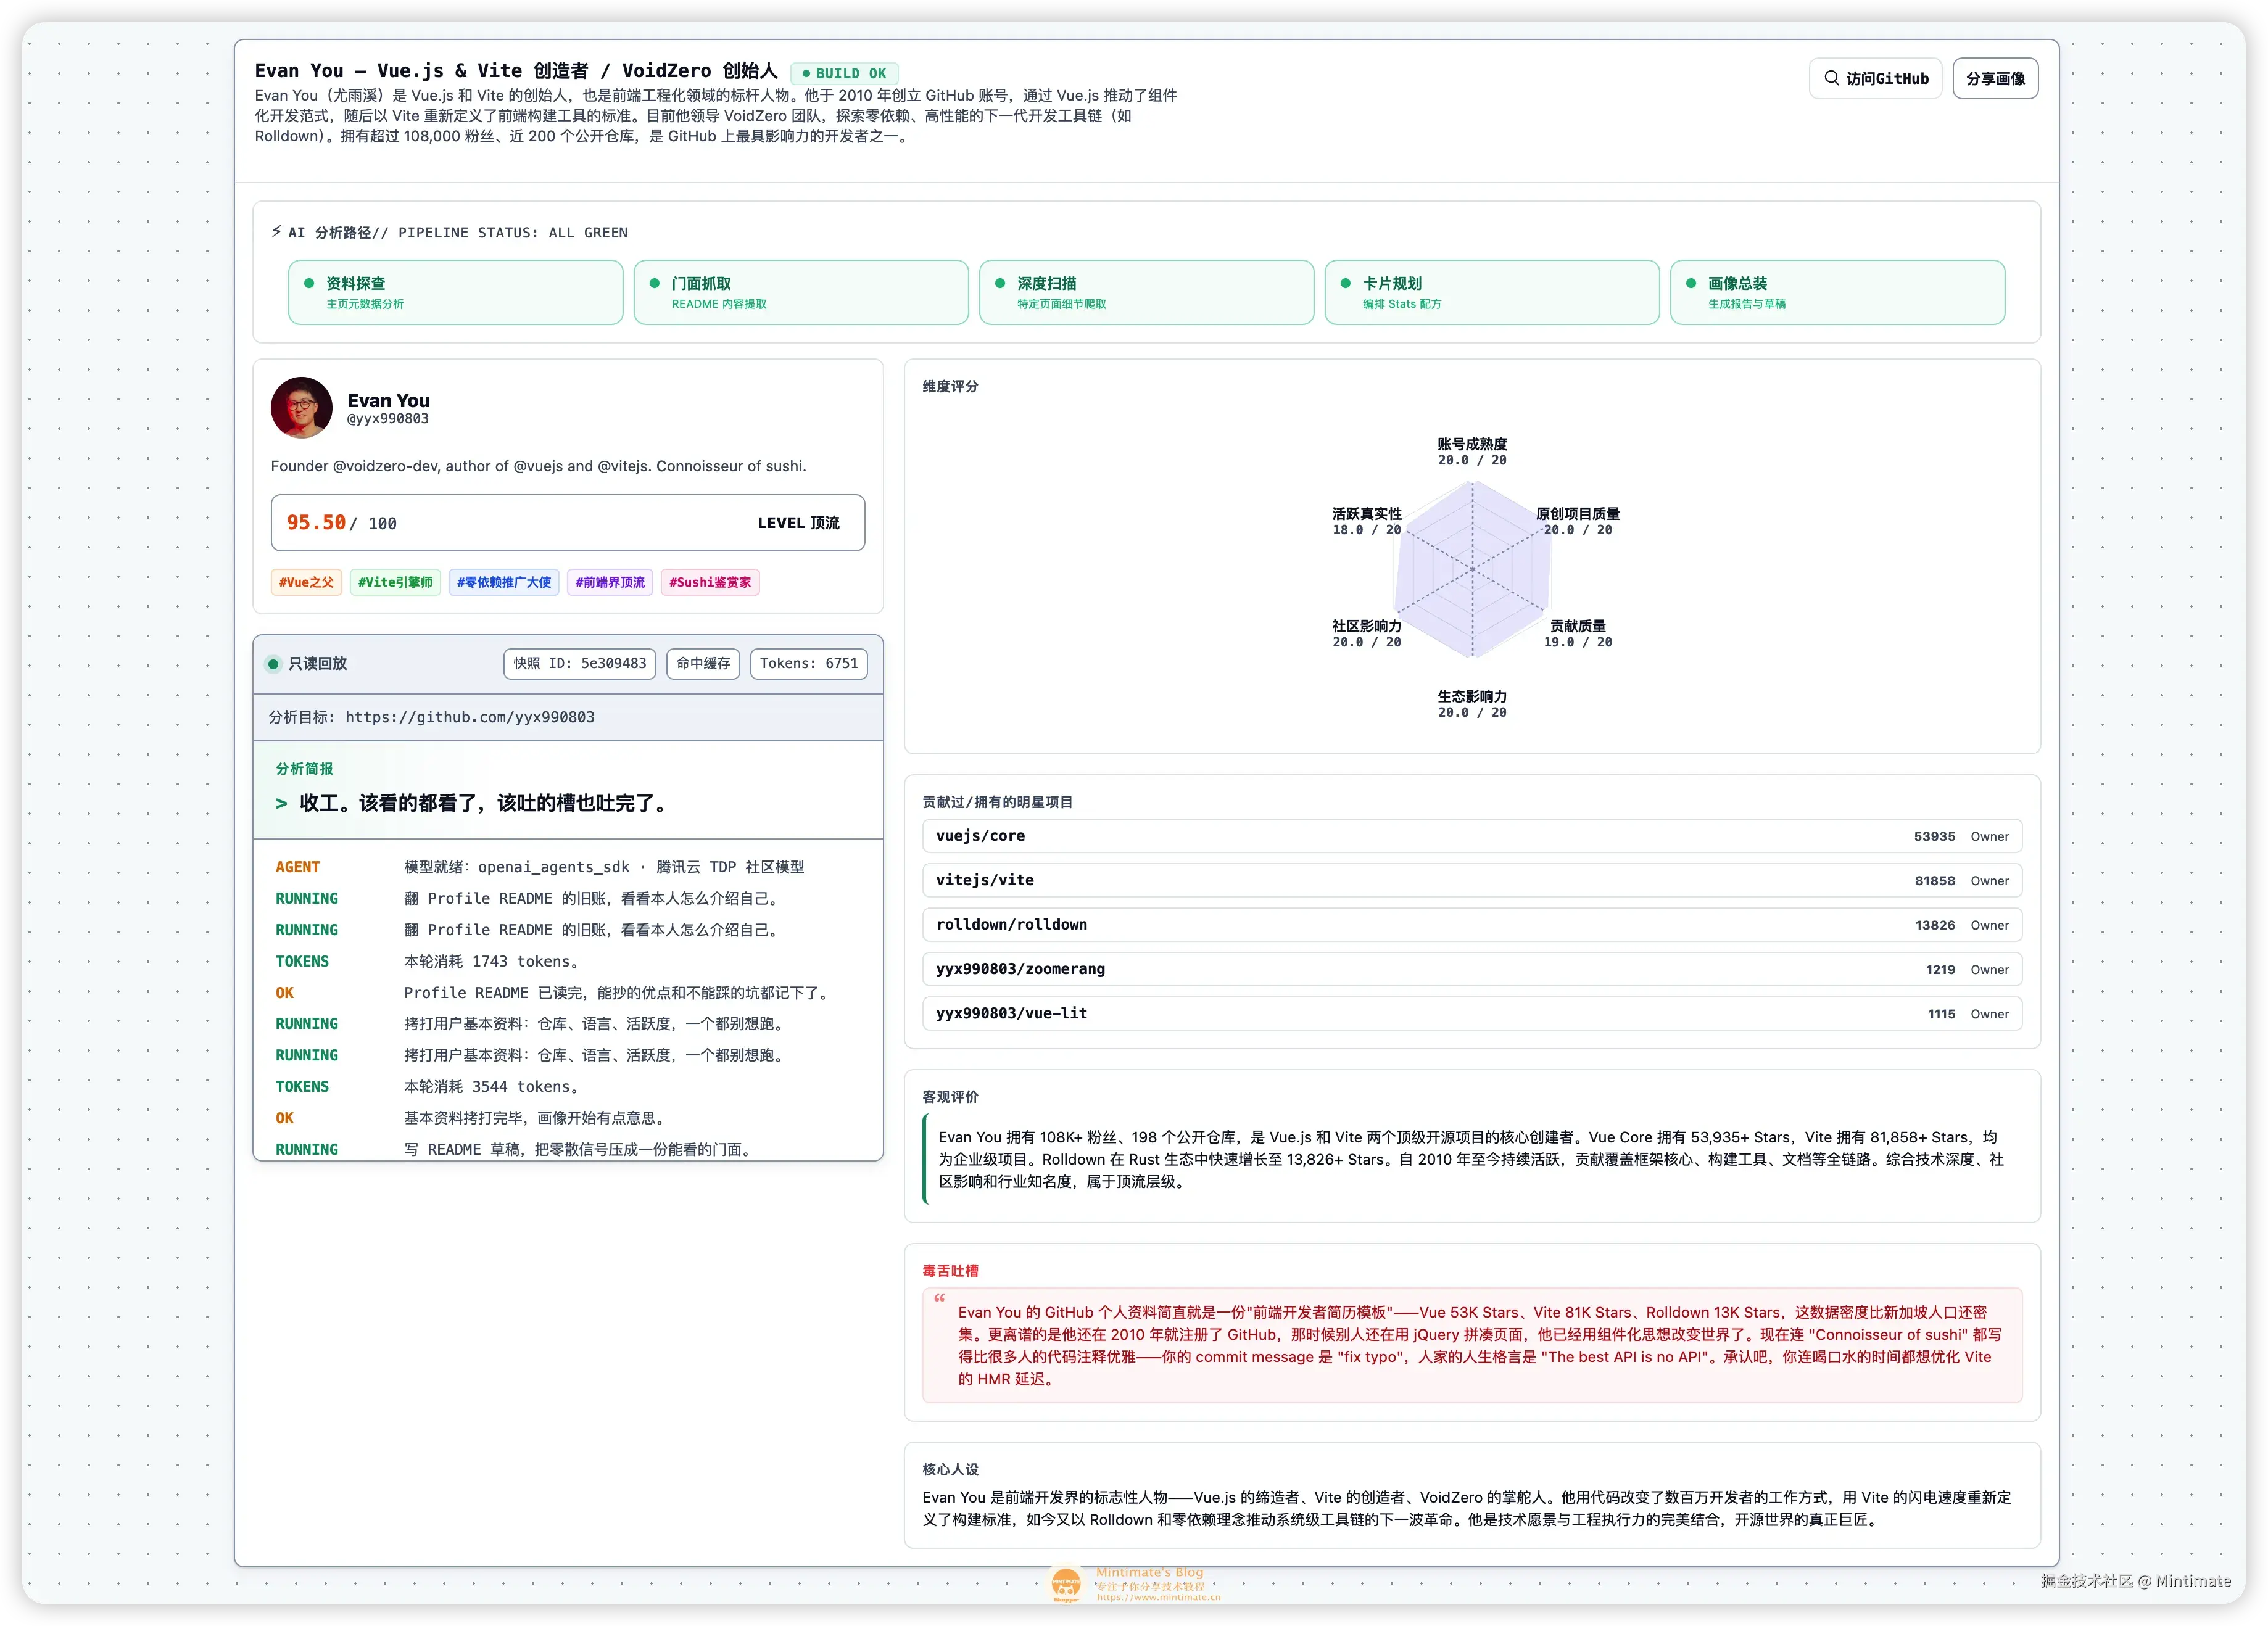Viewport: 2268px width, 1626px height.
Task: Click the #零依赖推广大使 tag
Action: [x=504, y=582]
